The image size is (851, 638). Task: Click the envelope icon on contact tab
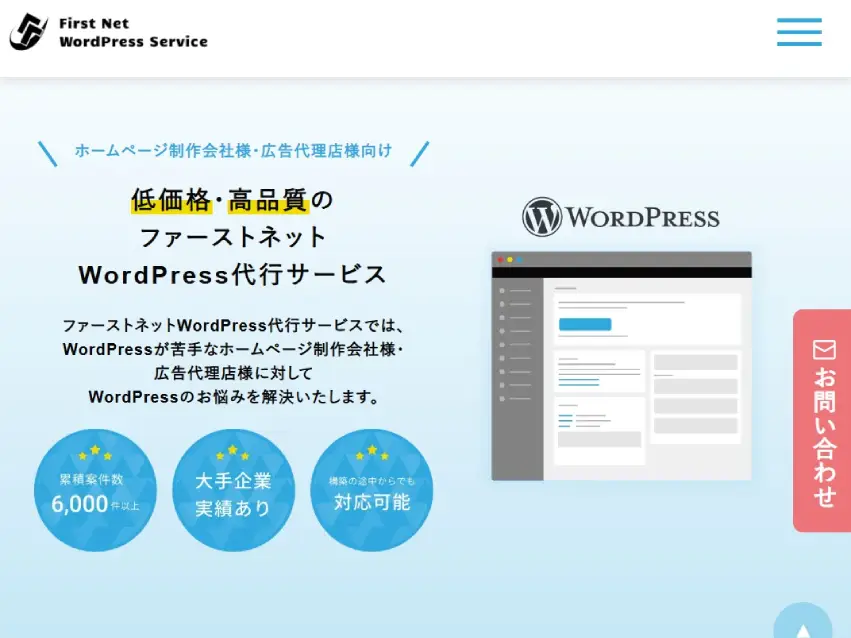click(824, 350)
